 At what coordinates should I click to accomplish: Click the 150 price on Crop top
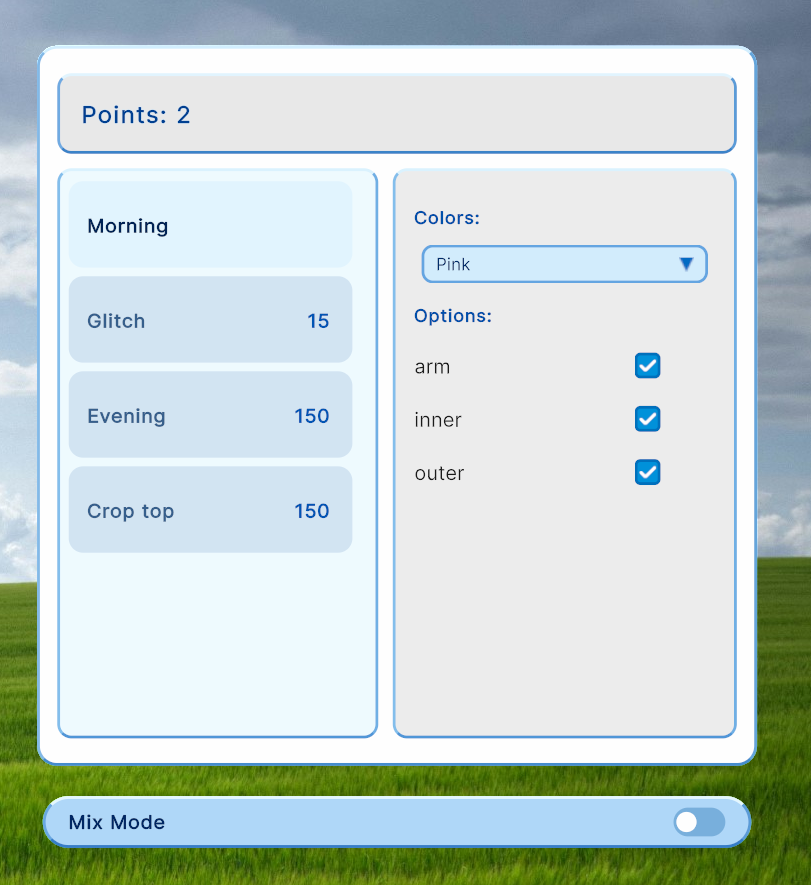pos(312,511)
